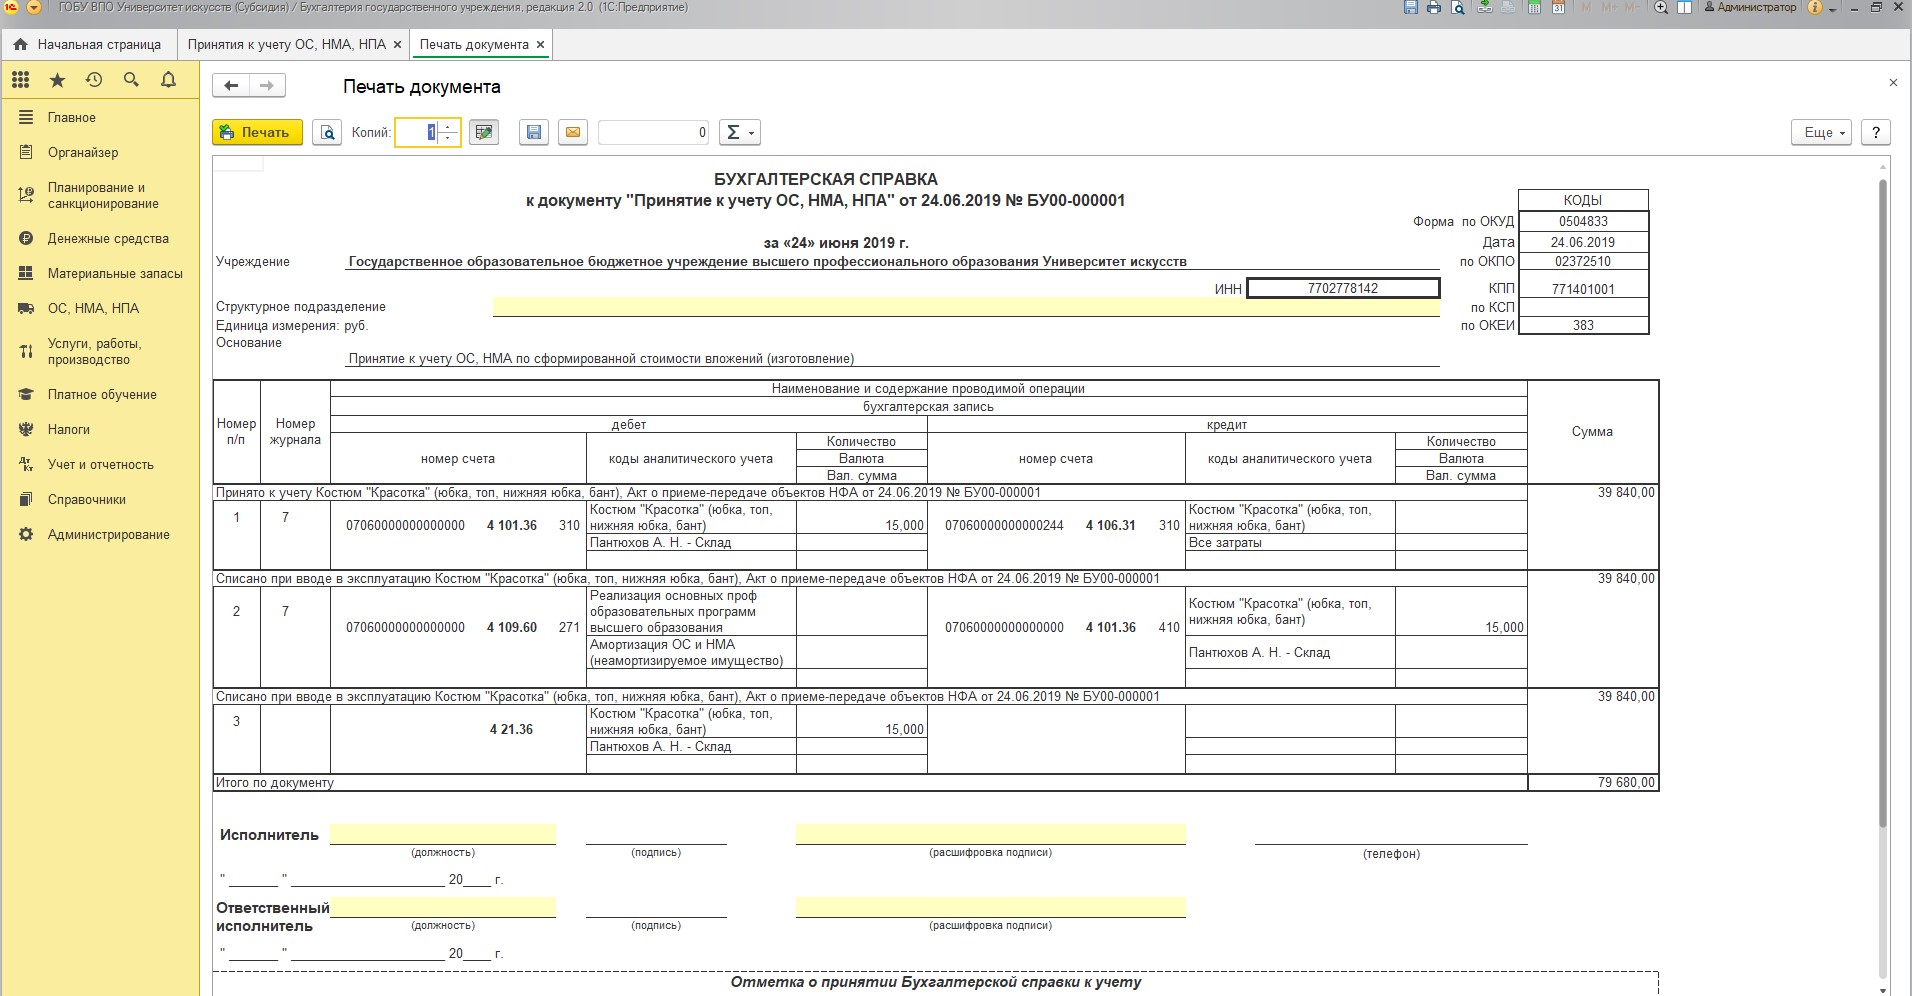Image resolution: width=1912 pixels, height=996 pixels.
Task: Click the M memory button in title bar
Action: click(1587, 8)
